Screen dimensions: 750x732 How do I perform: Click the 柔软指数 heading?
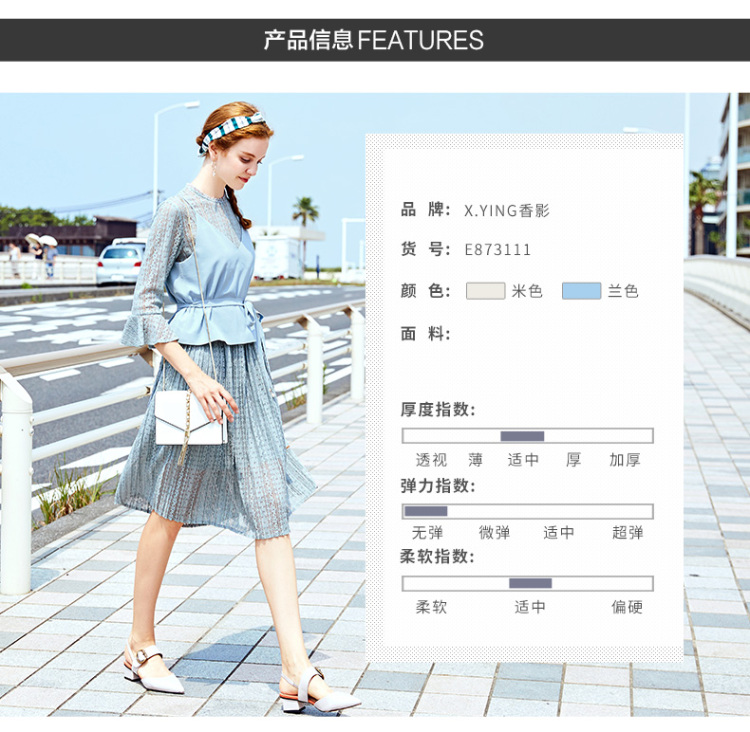(x=437, y=556)
